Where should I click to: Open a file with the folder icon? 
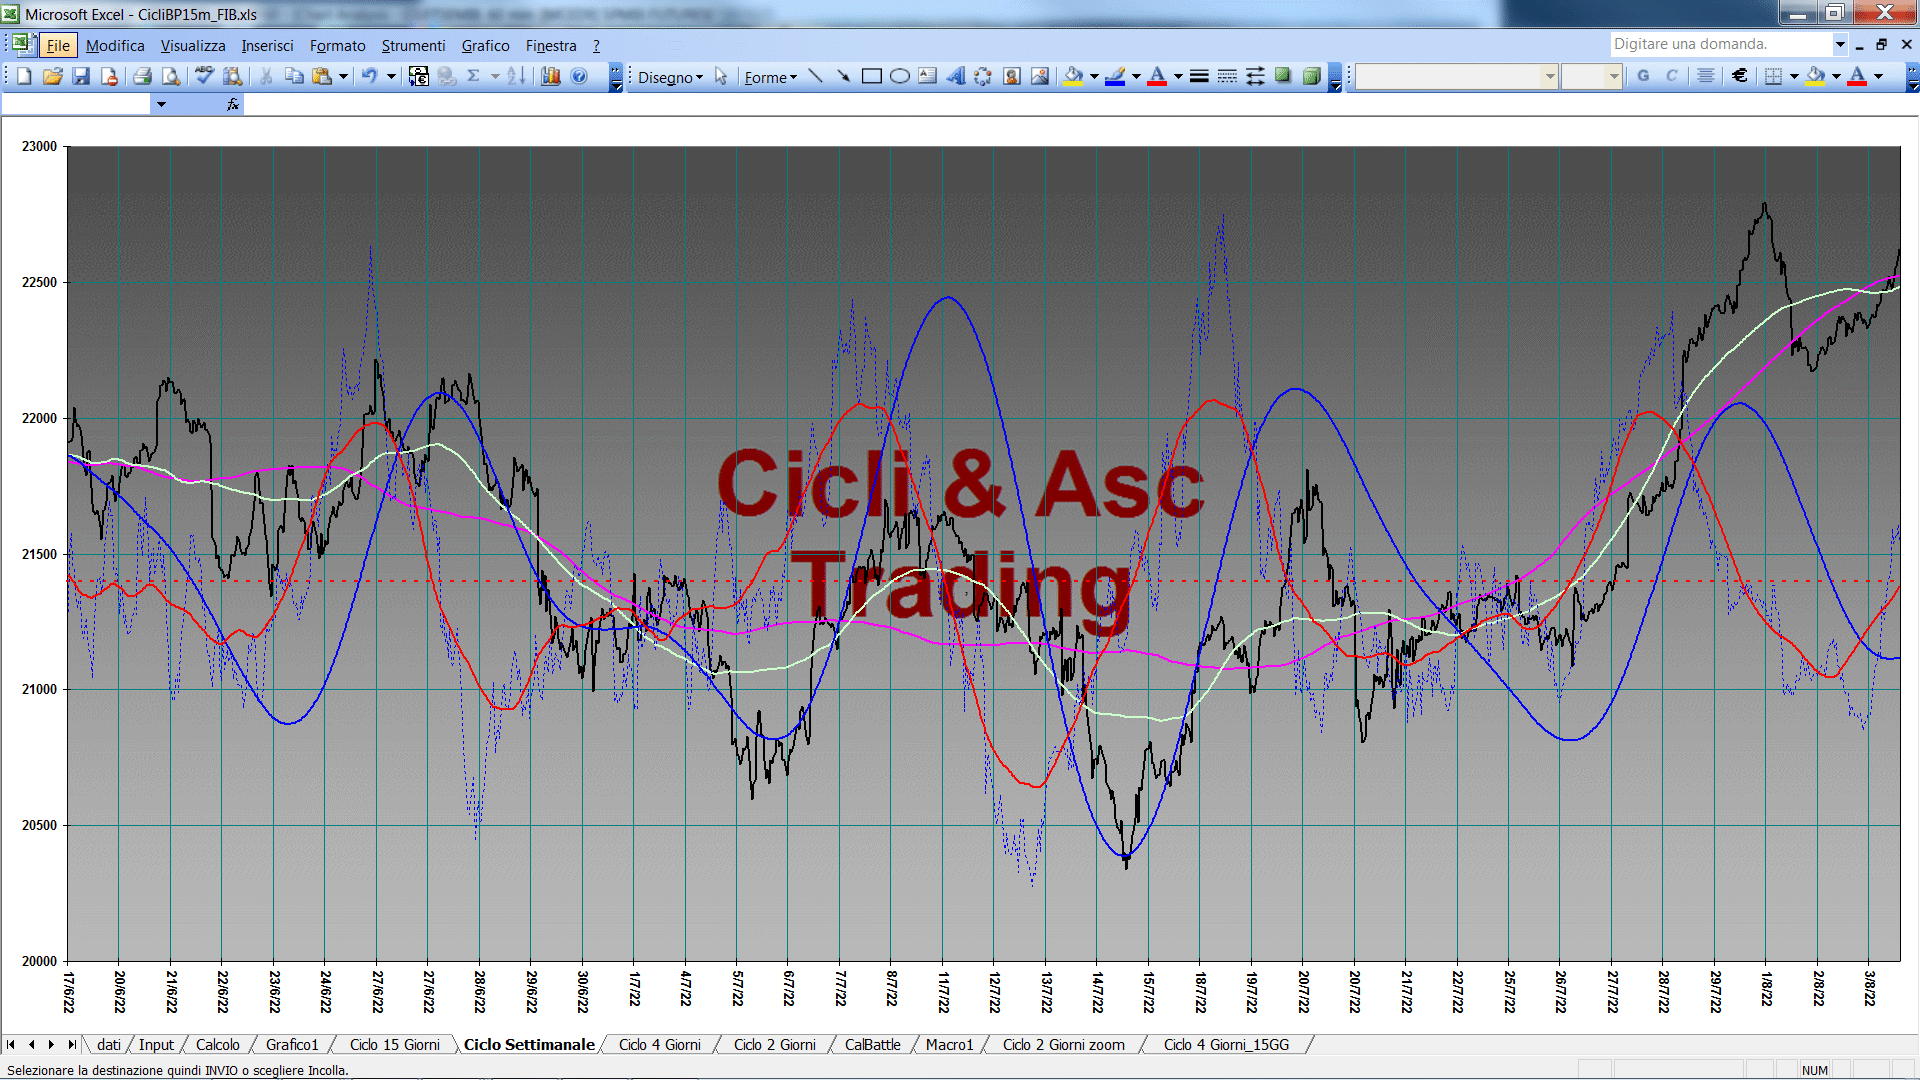coord(52,76)
